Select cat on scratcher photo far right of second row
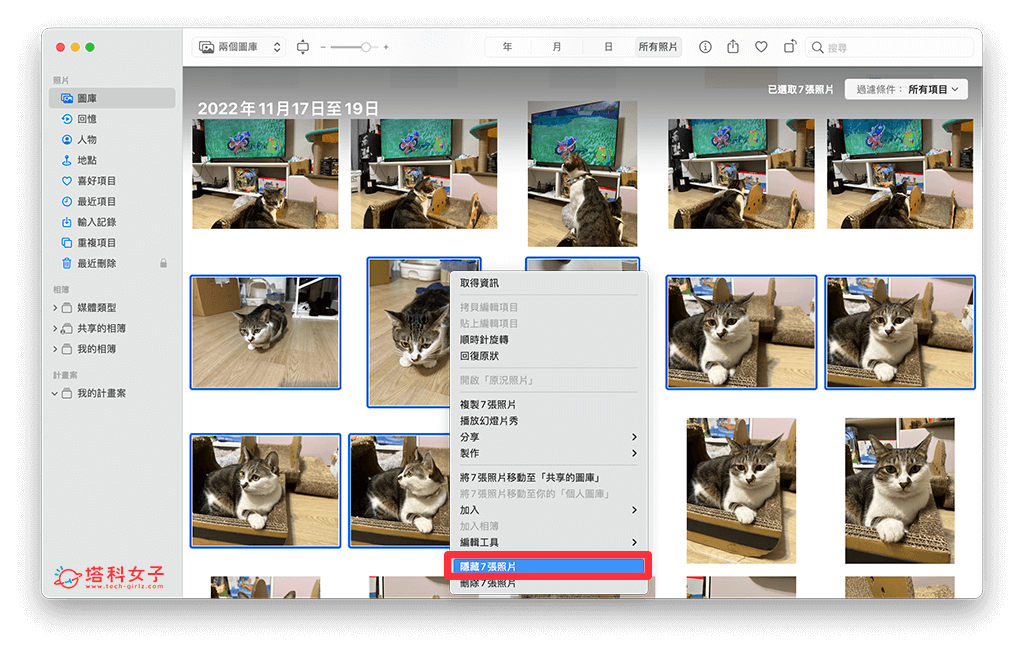This screenshot has height=653, width=1024. pos(900,332)
